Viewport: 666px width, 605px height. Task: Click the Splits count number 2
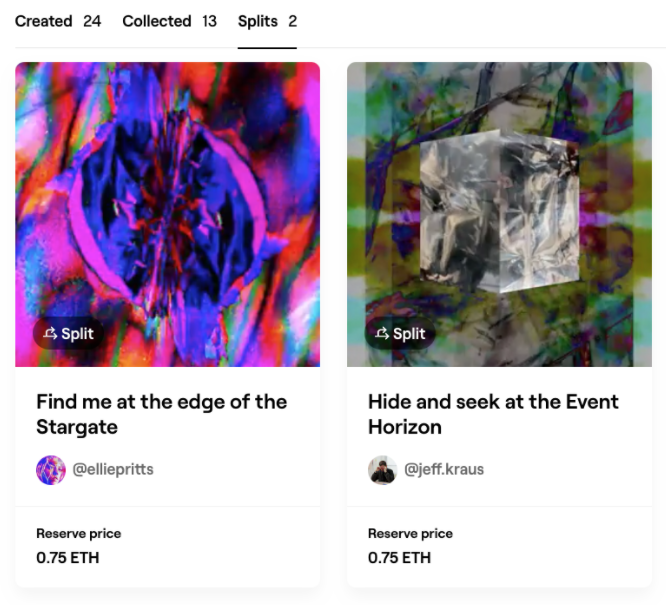(292, 21)
